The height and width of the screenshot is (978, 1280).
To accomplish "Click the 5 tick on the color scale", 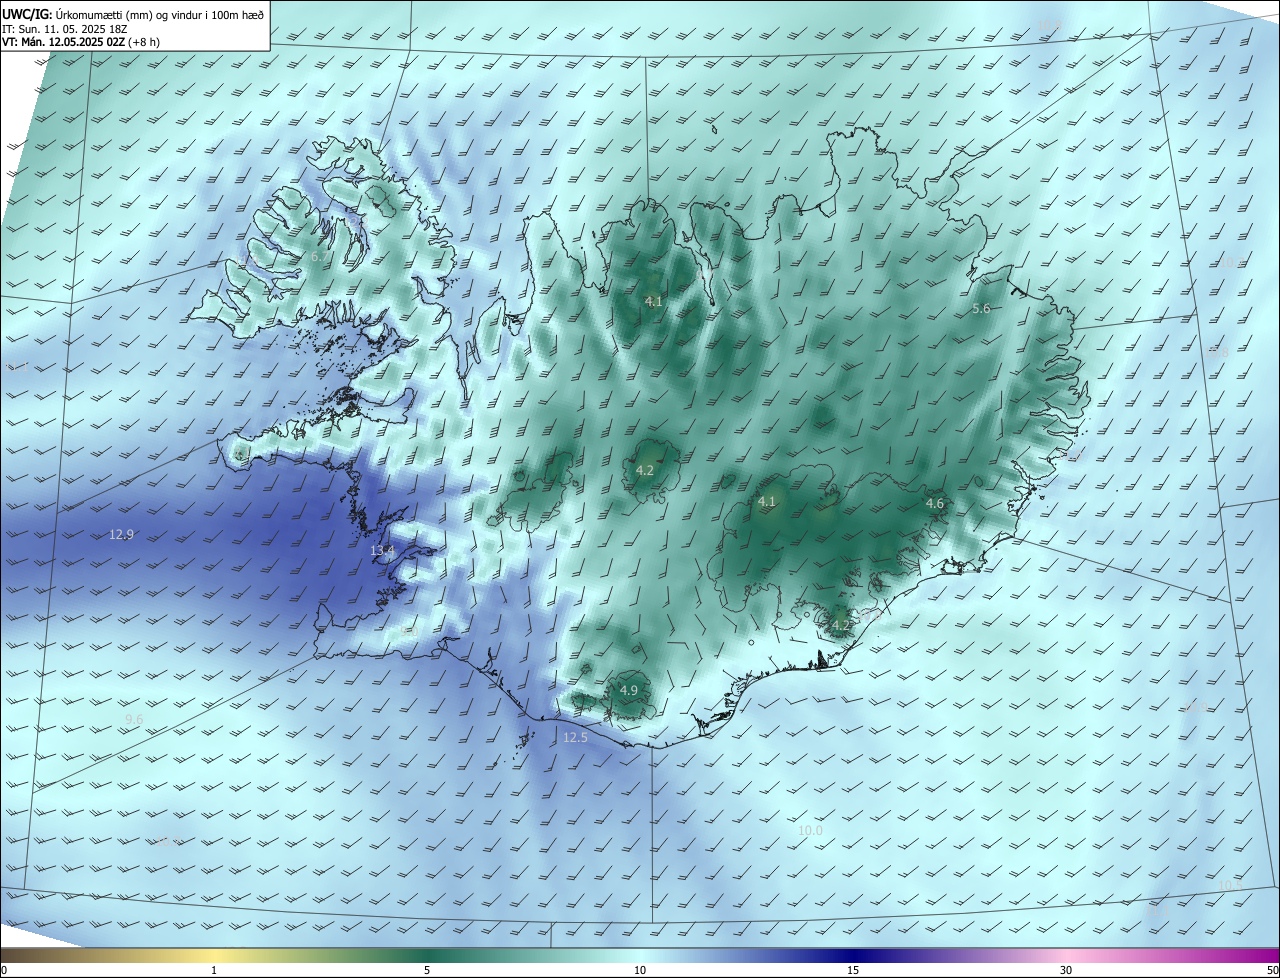I will pos(427,970).
